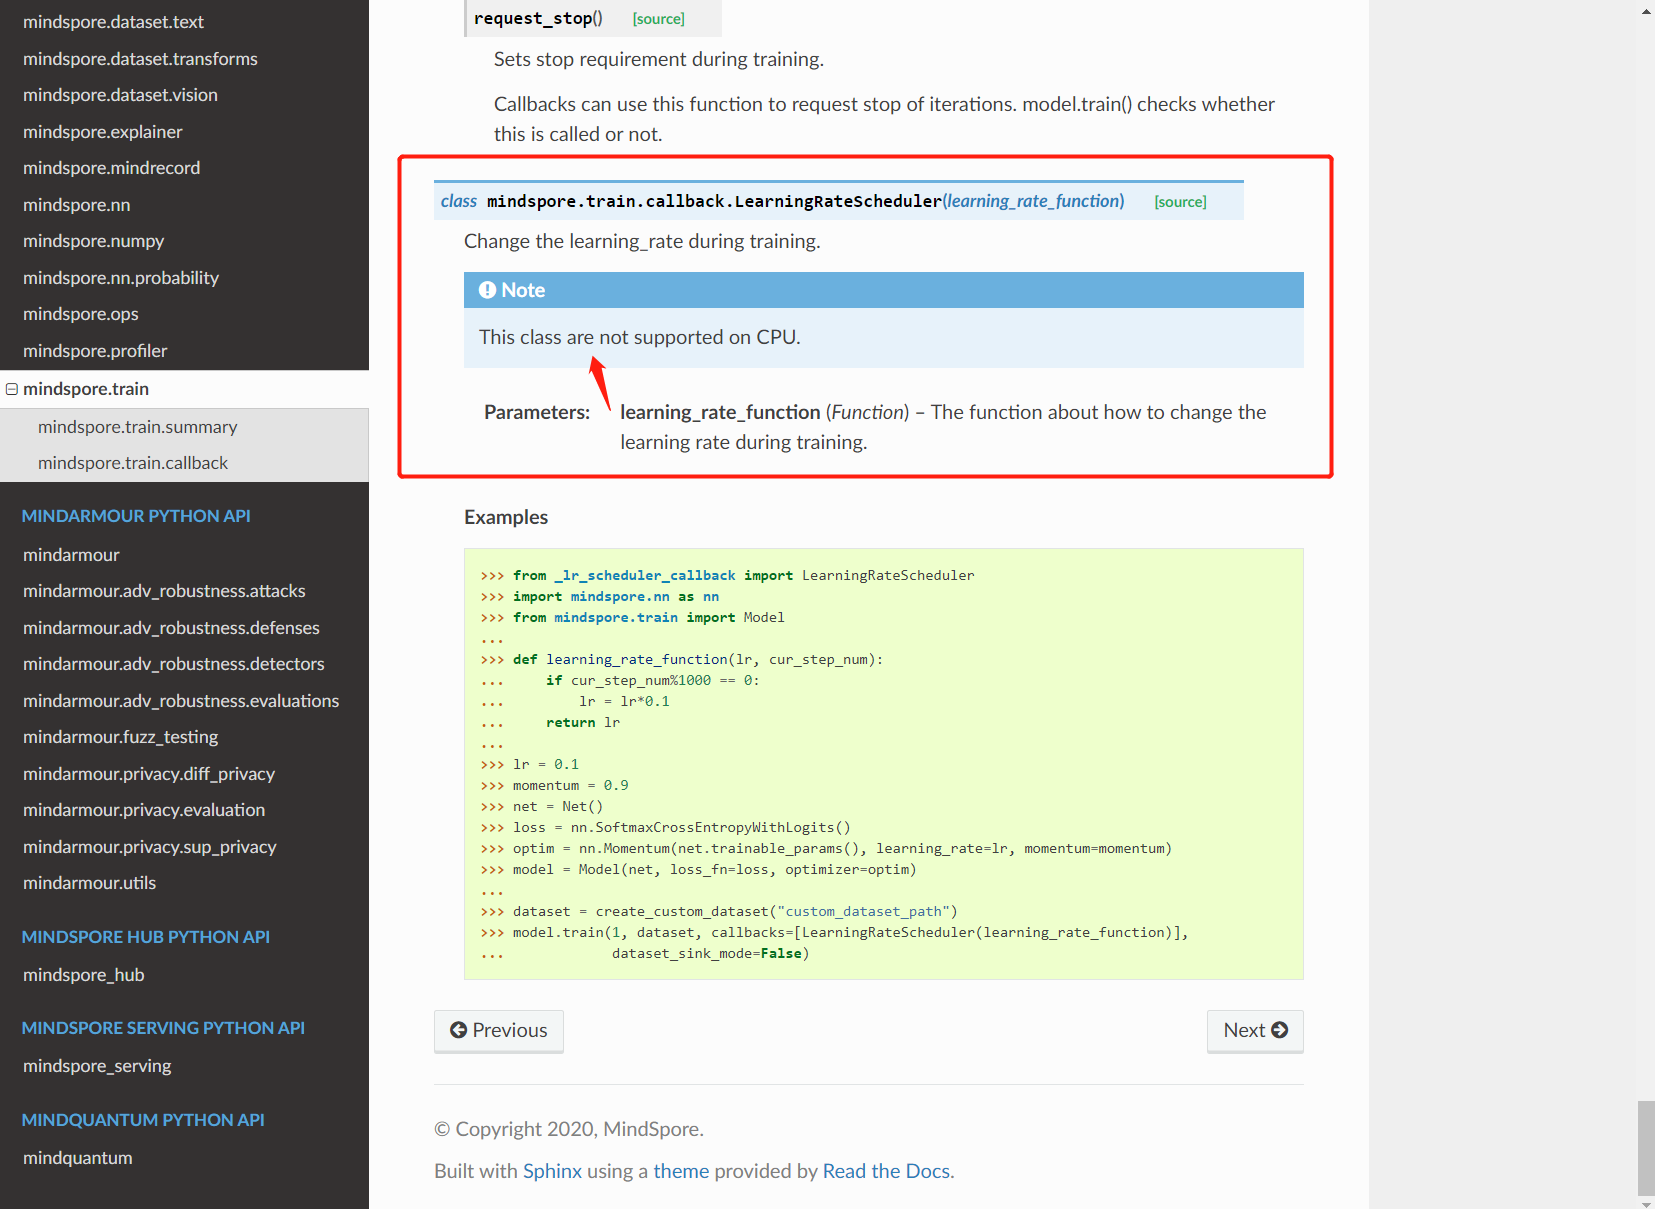
Task: Click the right-arrow icon on the Next button
Action: (x=1279, y=1030)
